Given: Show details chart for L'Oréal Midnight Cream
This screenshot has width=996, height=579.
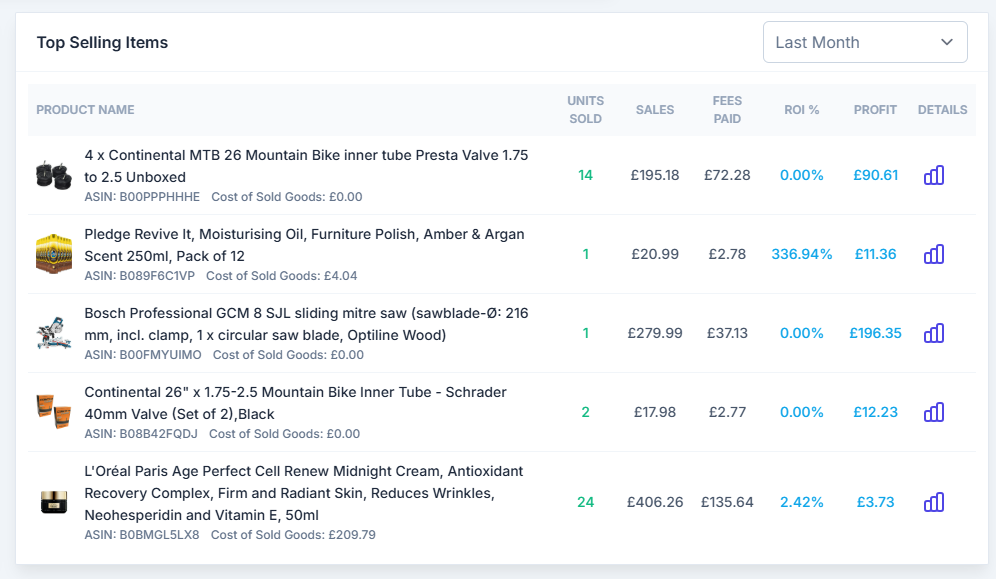Looking at the screenshot, I should tap(933, 502).
